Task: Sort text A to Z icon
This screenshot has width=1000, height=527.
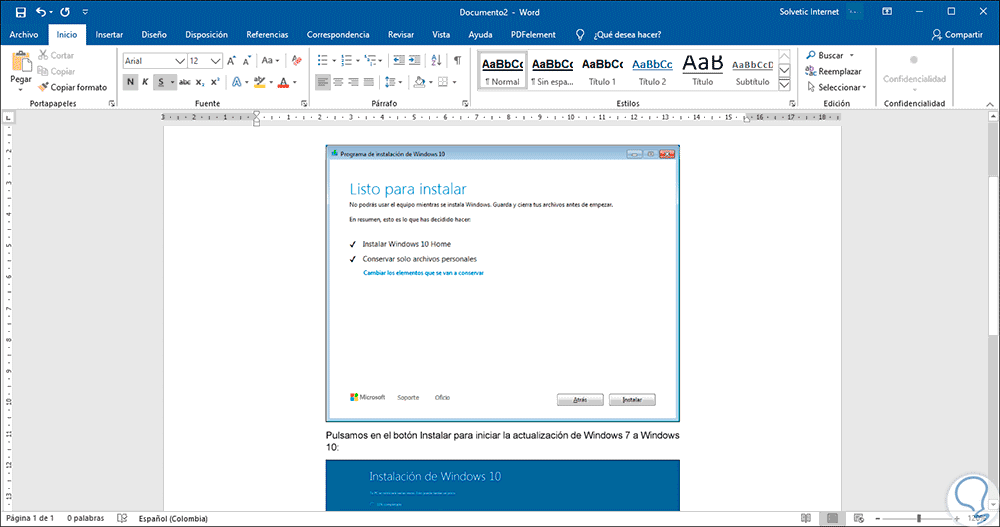Action: tap(436, 61)
